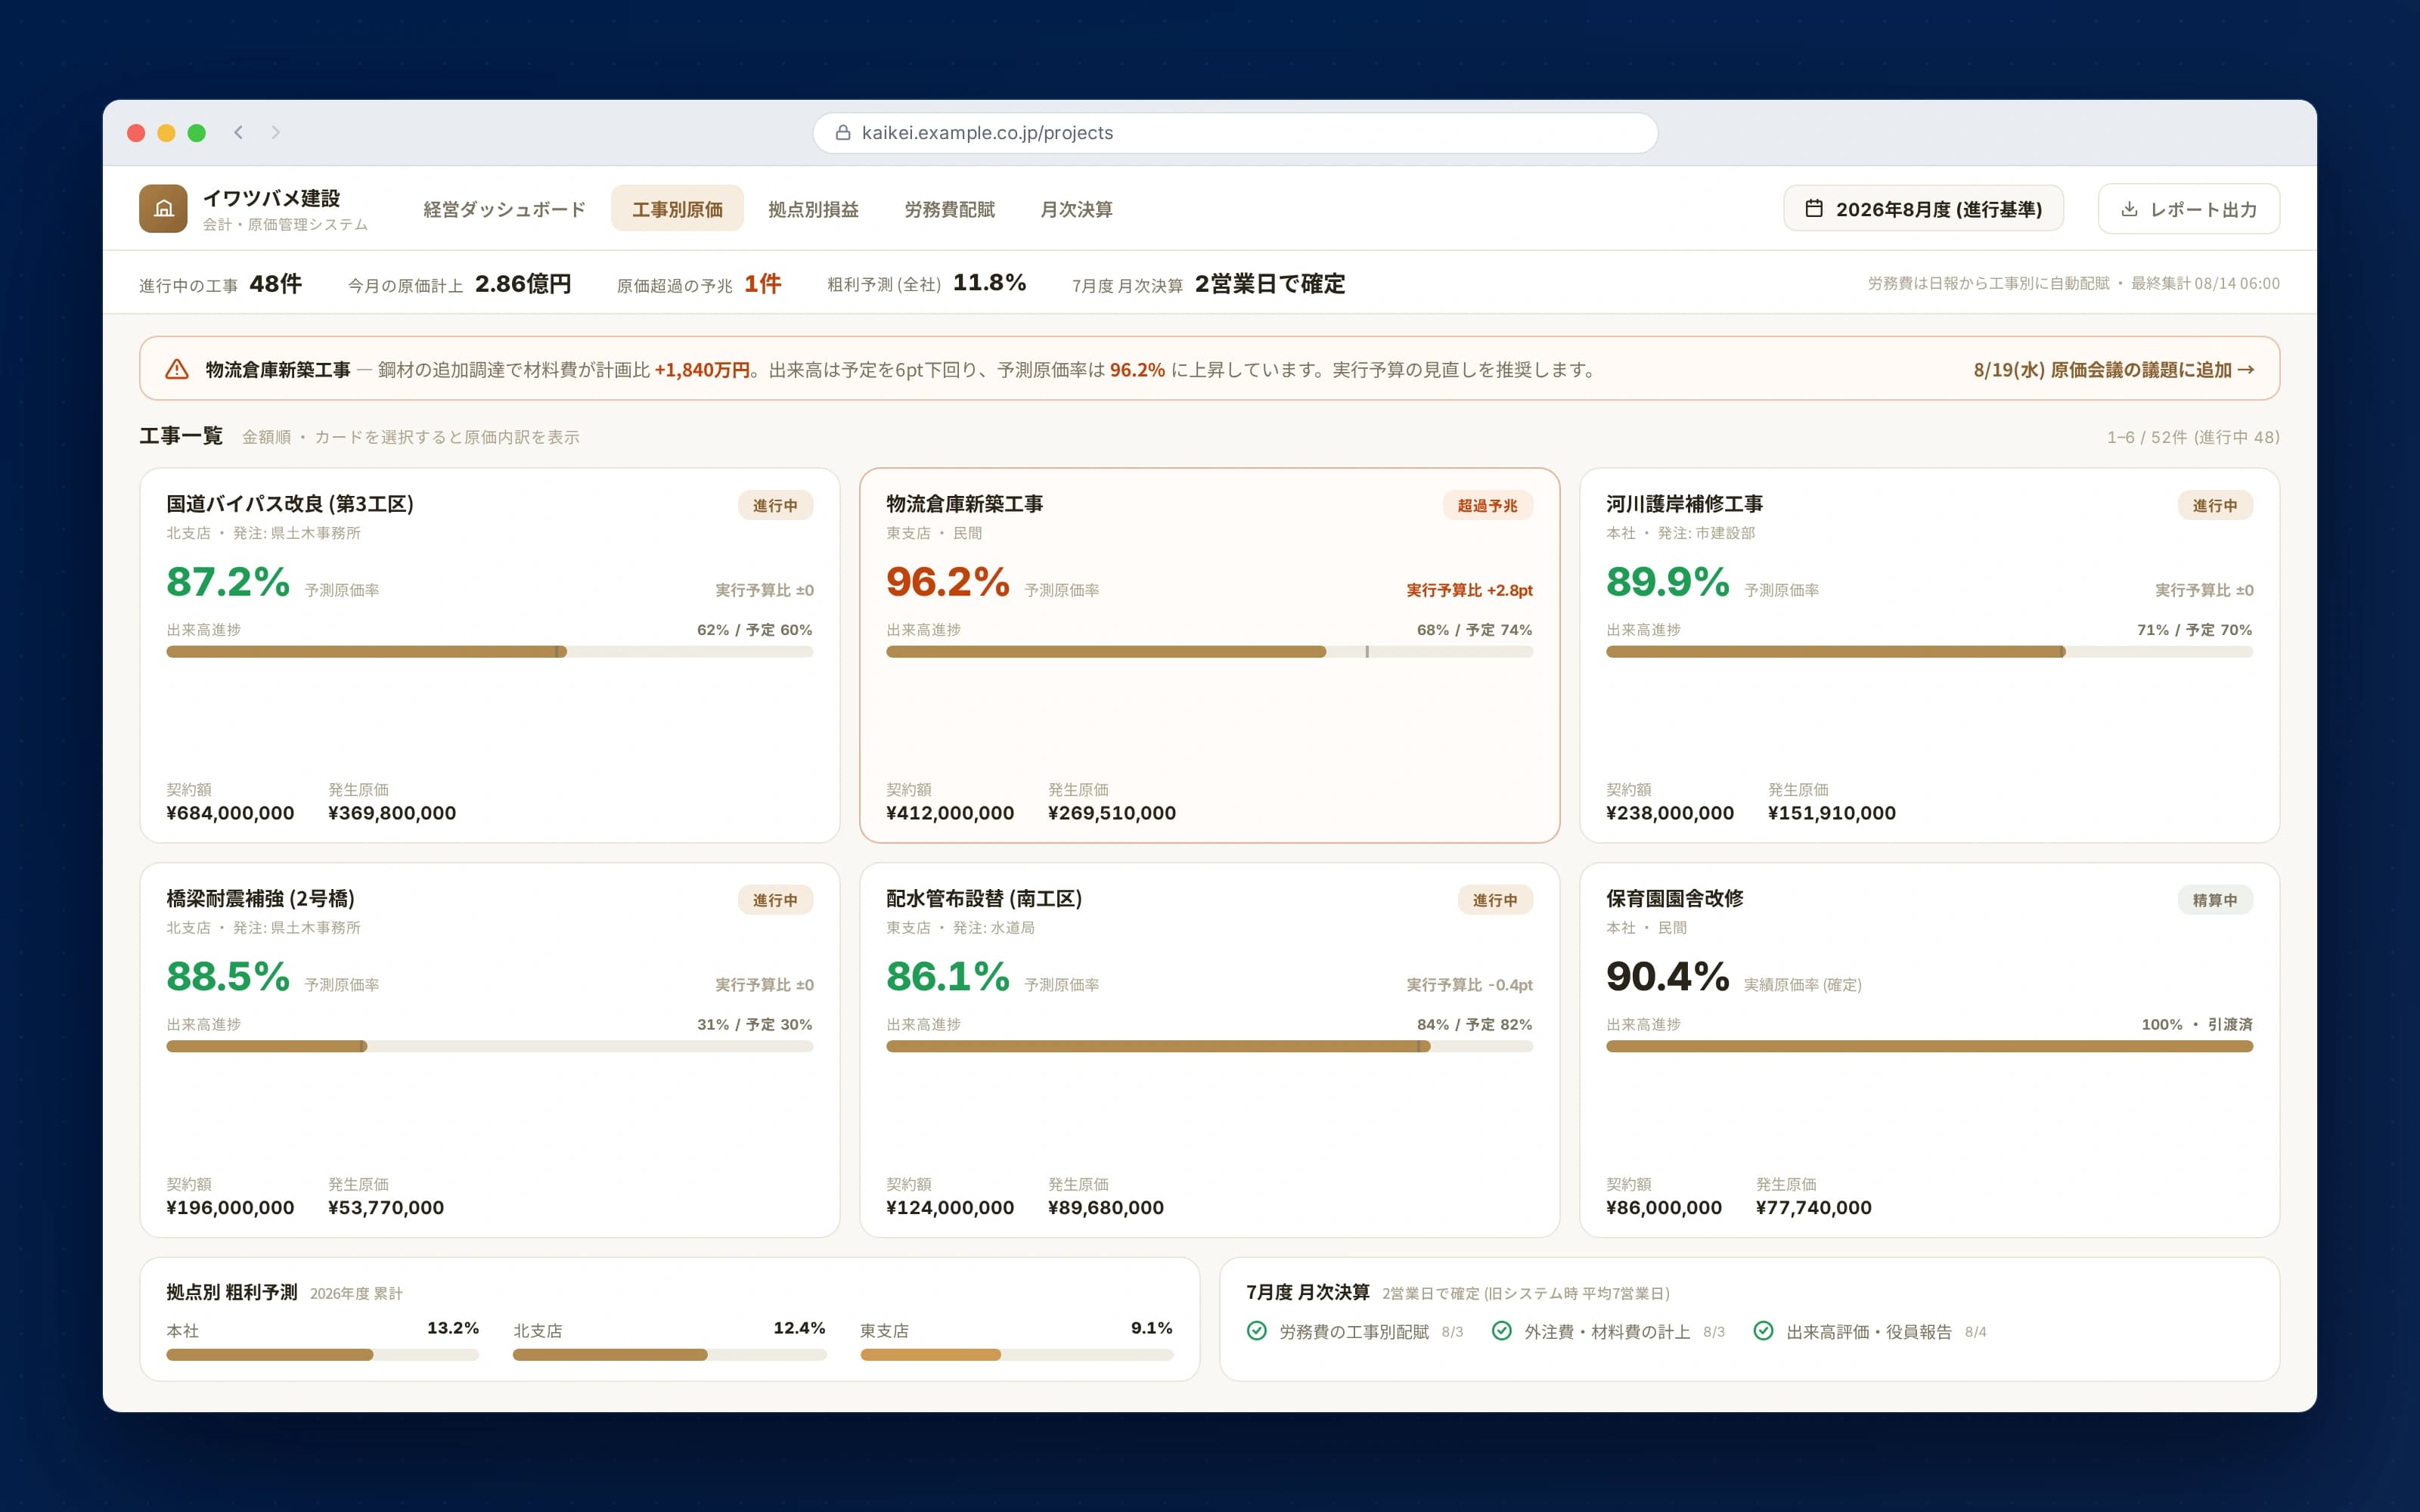This screenshot has width=2420, height=1512.
Task: Click the 今月の原価計上 2.86億円 stat
Action: [x=459, y=284]
